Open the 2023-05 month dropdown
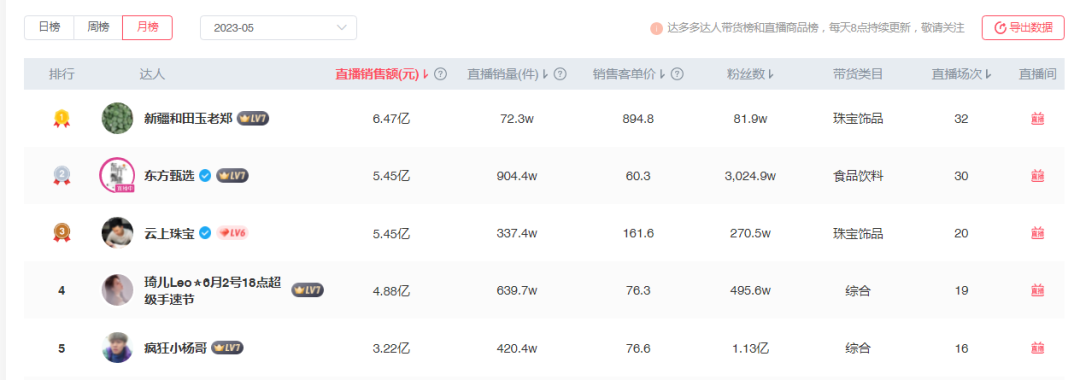The image size is (1080, 380). (278, 28)
